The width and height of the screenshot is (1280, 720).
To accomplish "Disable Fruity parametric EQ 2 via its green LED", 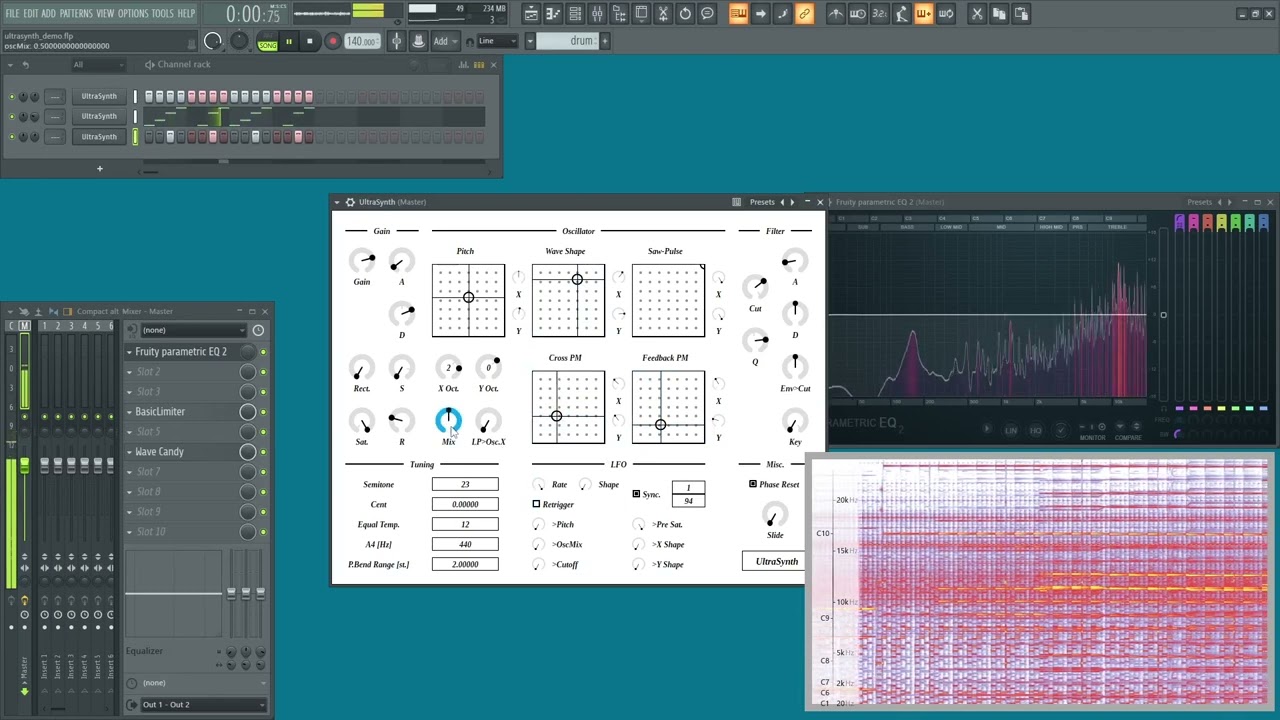I will coord(263,352).
